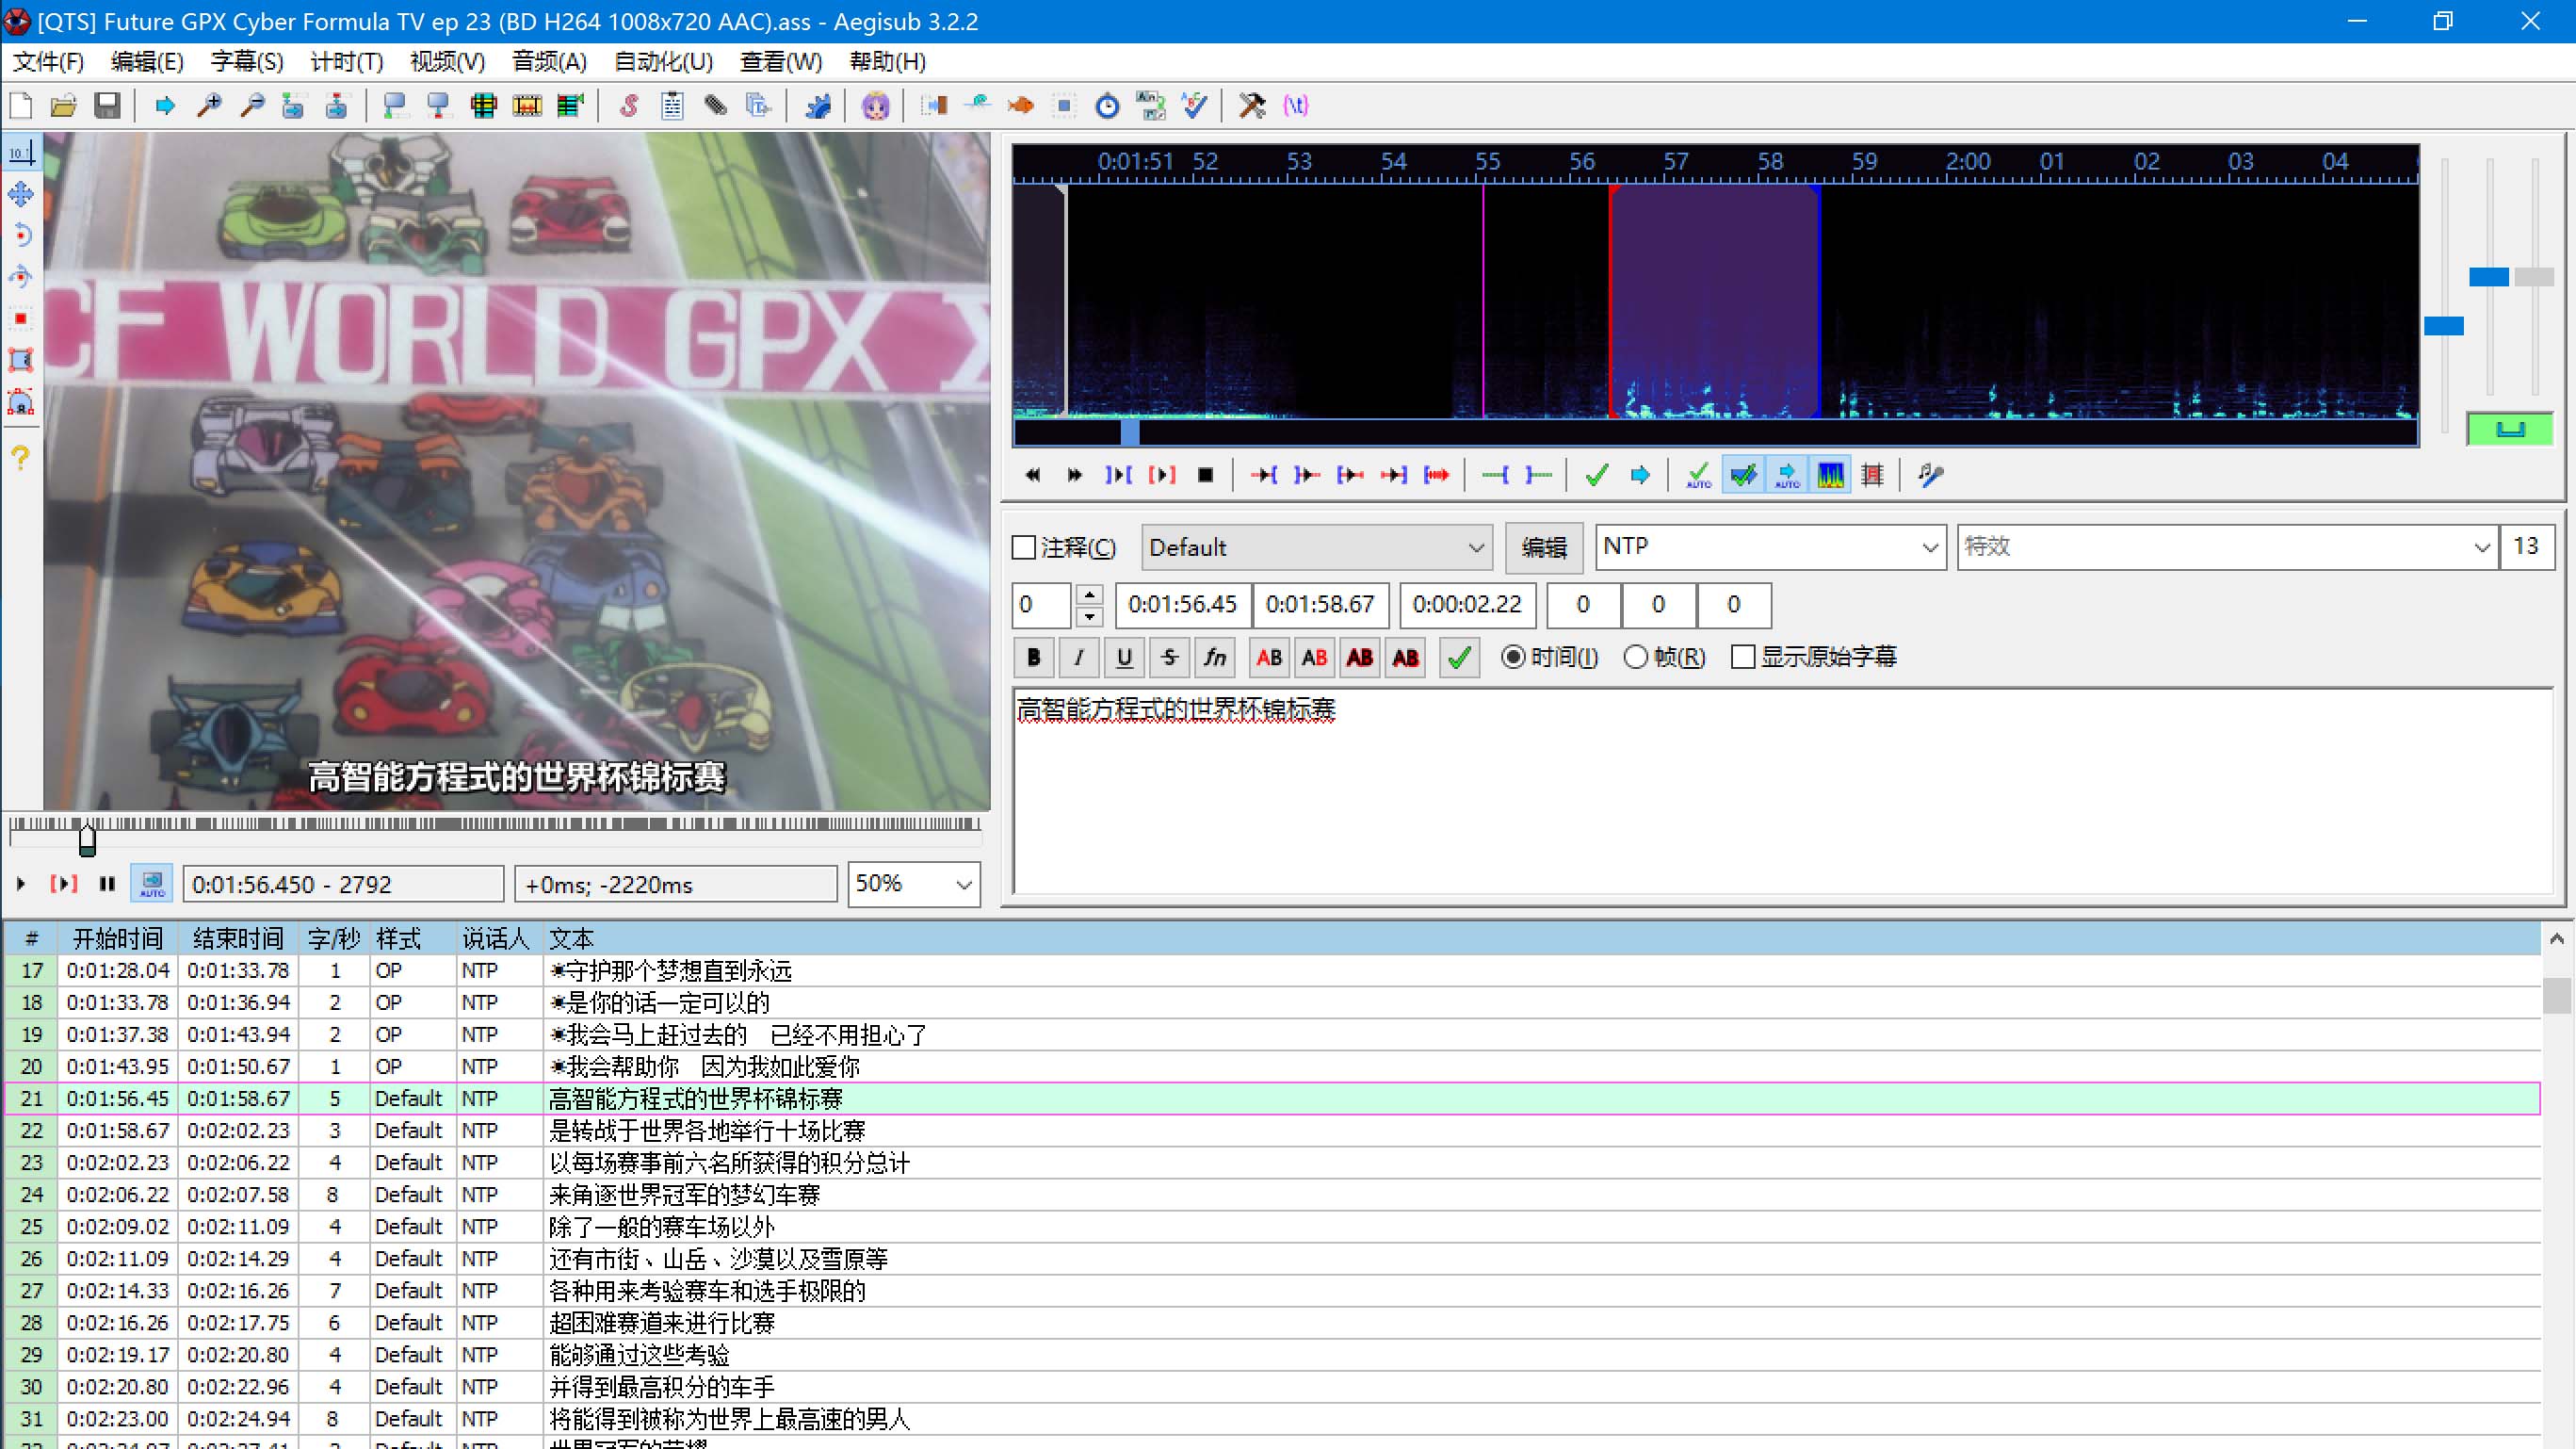This screenshot has width=2576, height=1449.
Task: Commit audio changes green checkmark
Action: (1597, 475)
